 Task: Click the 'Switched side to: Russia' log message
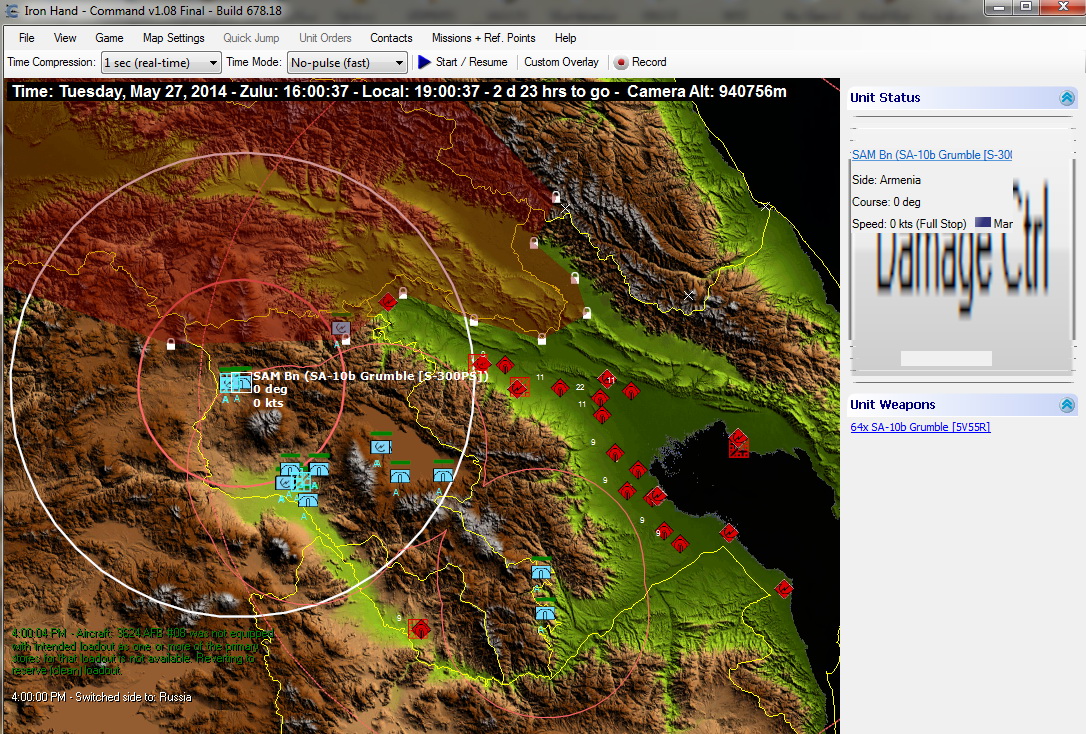pos(101,697)
